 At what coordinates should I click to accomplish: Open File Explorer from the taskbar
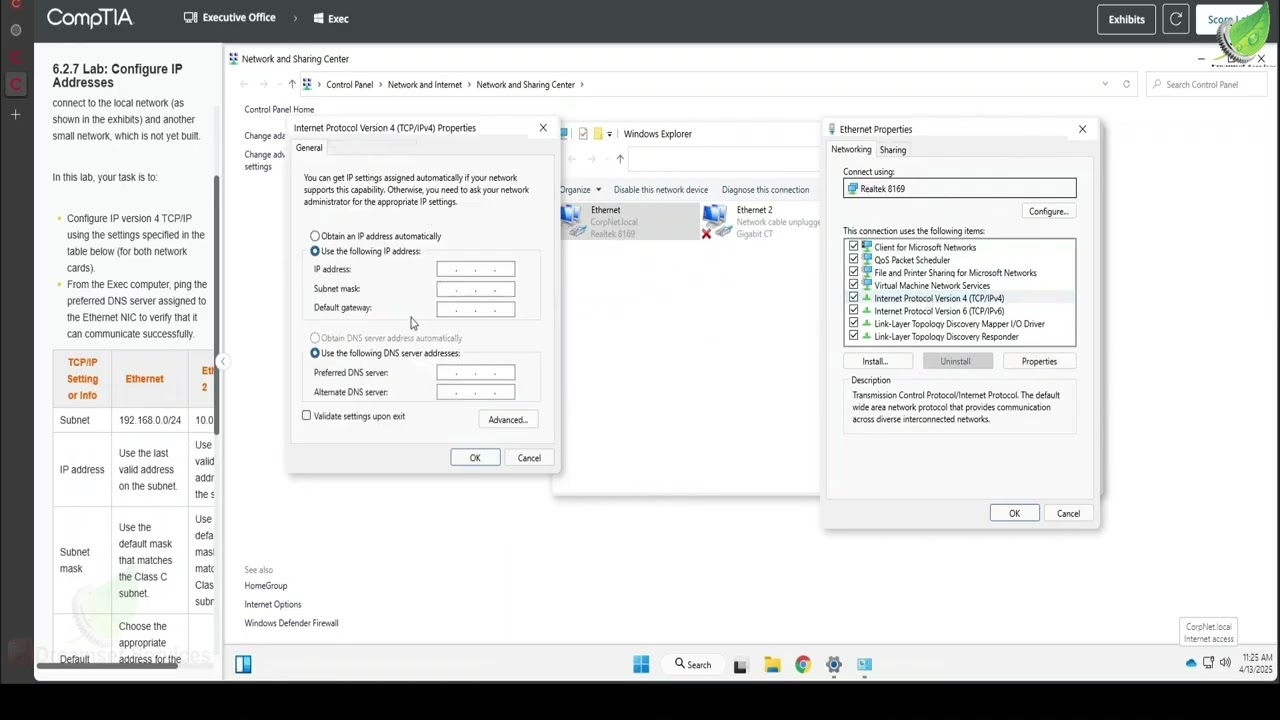pos(772,665)
